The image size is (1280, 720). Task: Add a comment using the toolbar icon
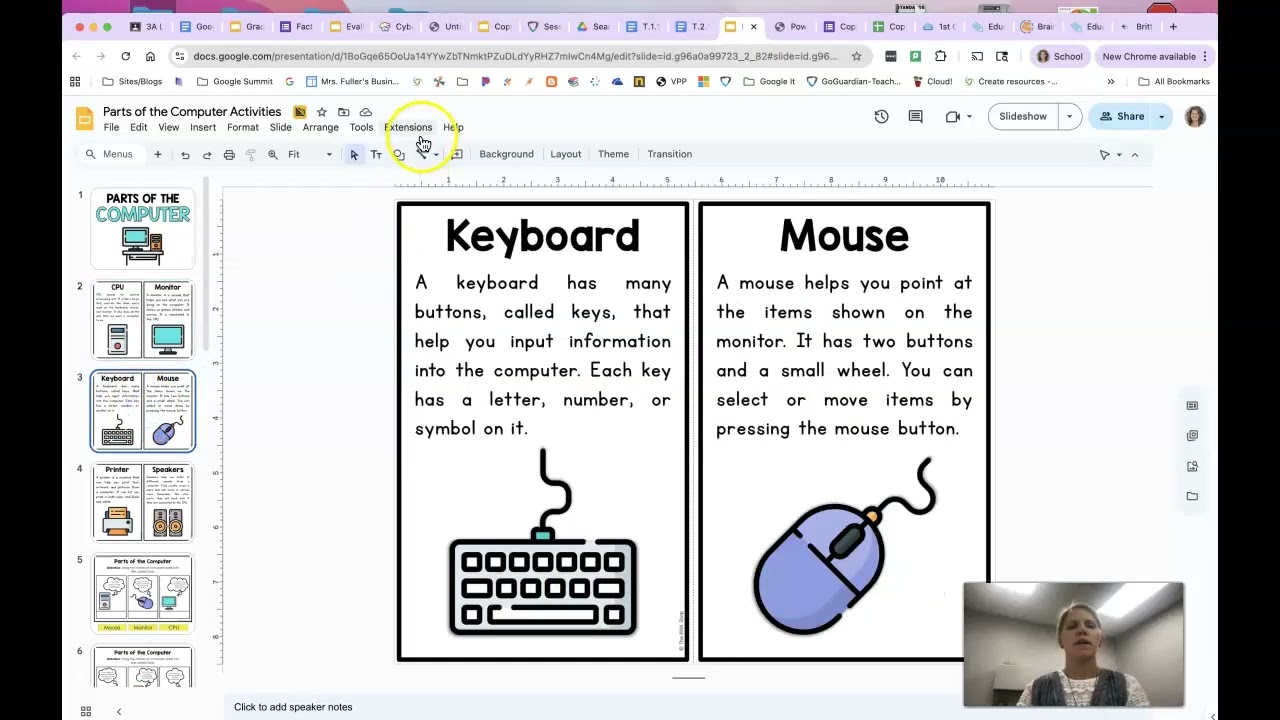tap(456, 154)
